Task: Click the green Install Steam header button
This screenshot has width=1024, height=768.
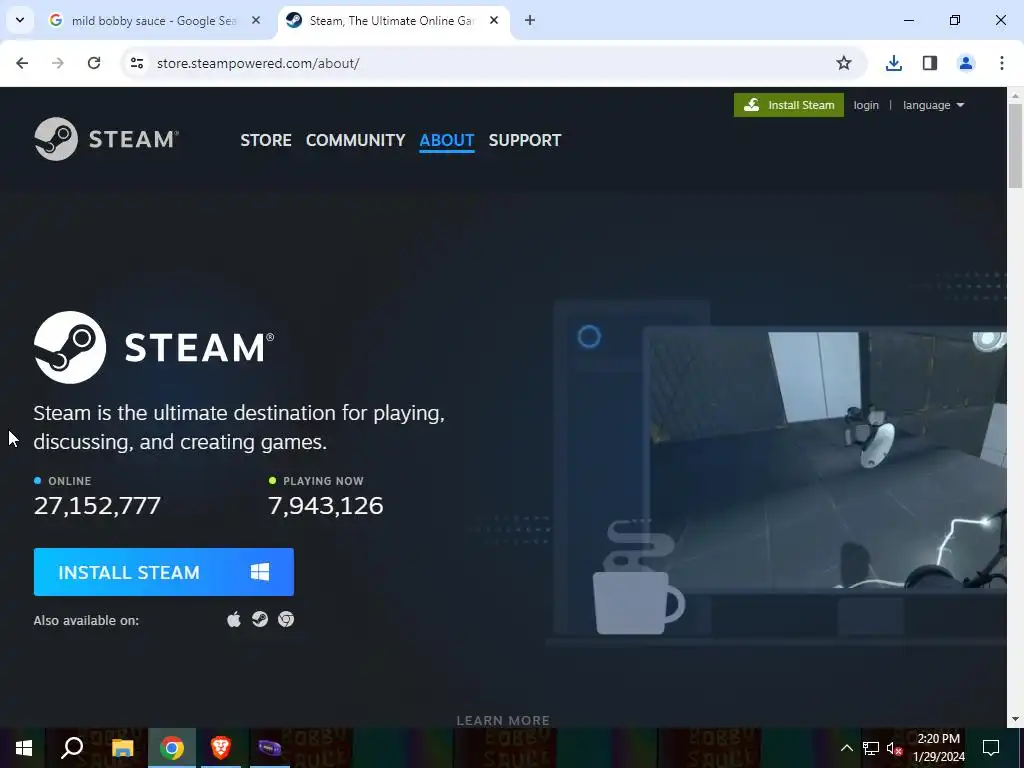Action: click(789, 105)
